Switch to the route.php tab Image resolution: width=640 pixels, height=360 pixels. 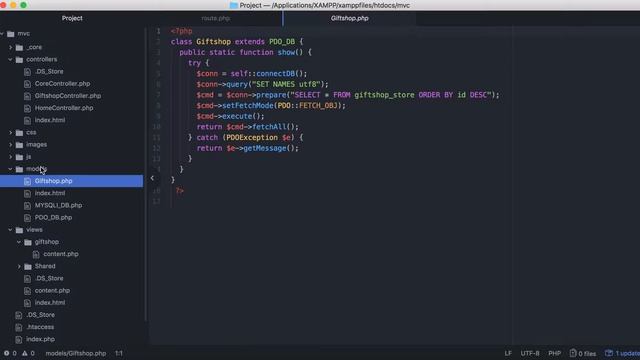tap(216, 18)
